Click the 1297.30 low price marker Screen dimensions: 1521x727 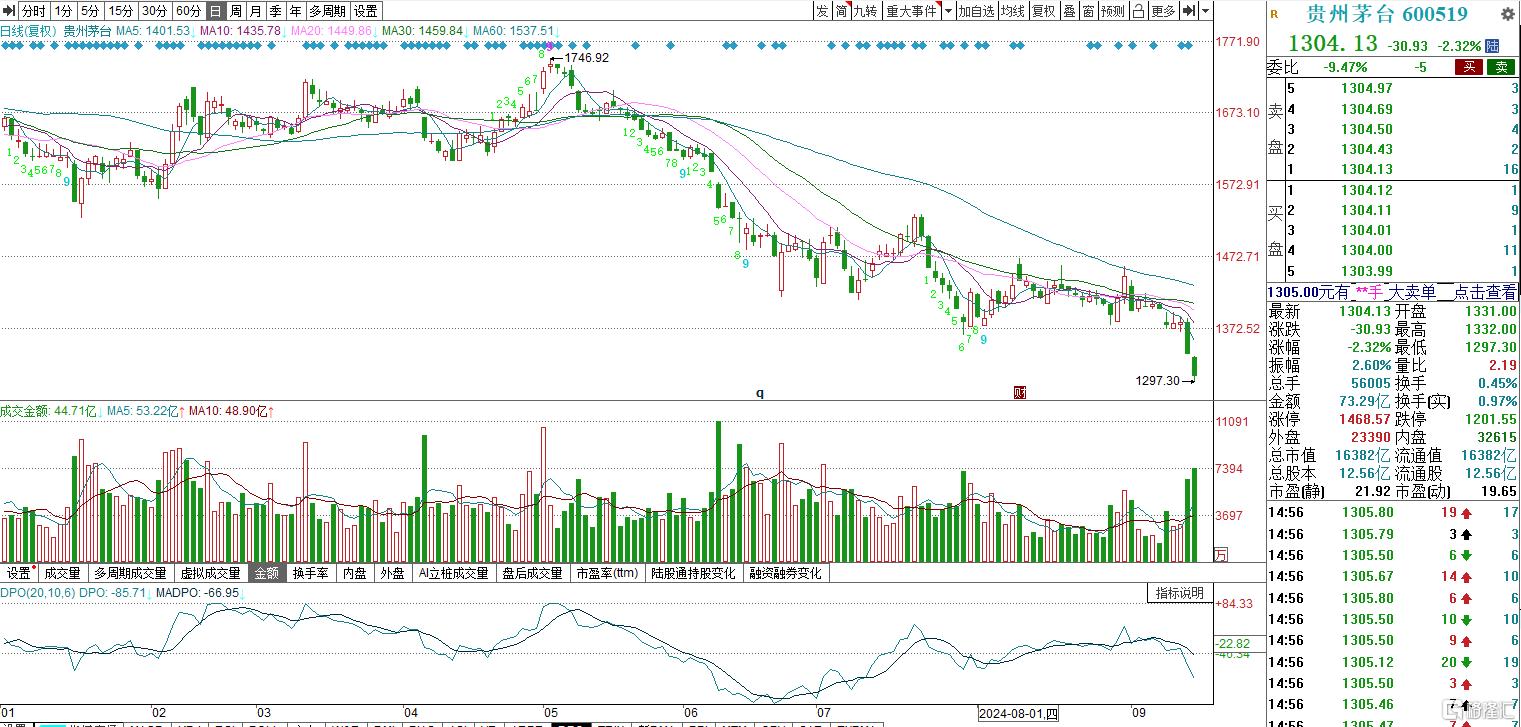point(1158,381)
